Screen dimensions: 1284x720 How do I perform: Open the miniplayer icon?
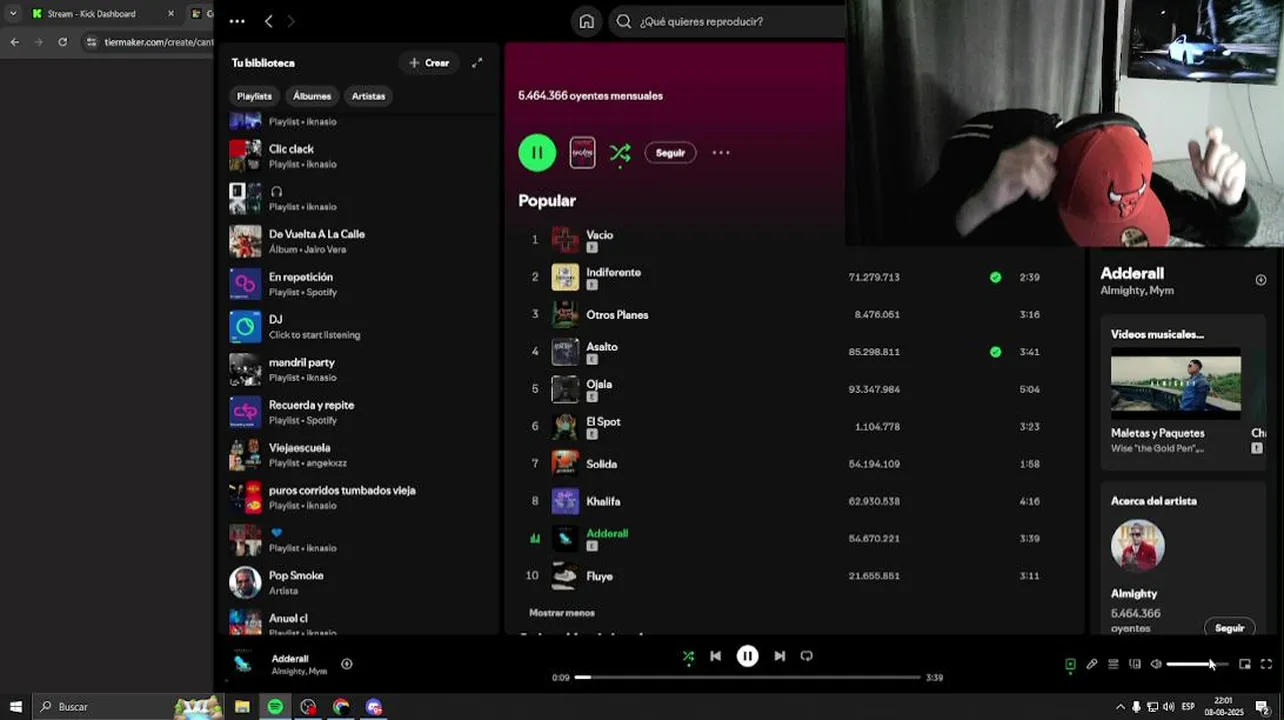[1245, 664]
